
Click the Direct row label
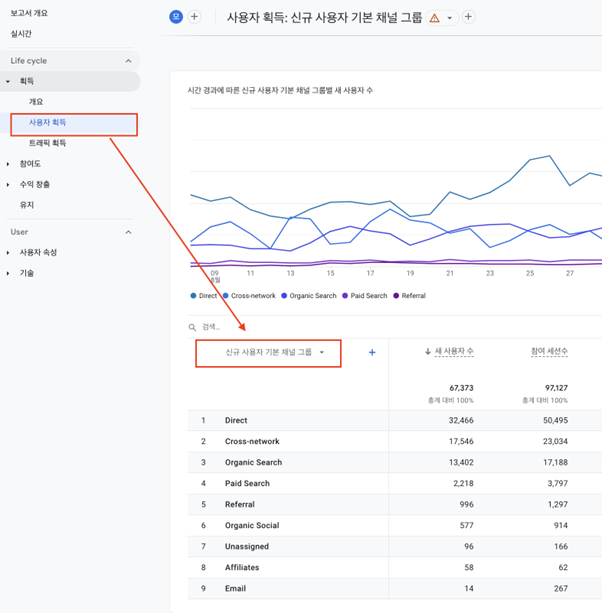(236, 421)
